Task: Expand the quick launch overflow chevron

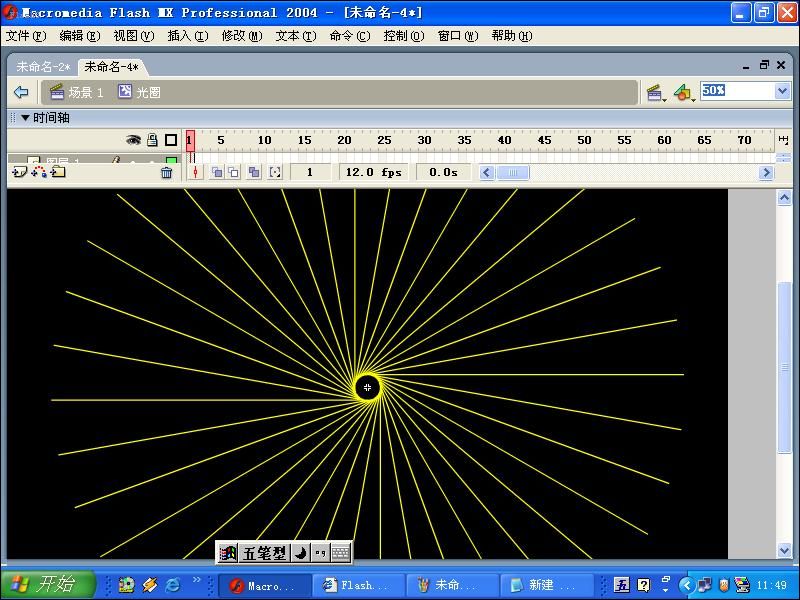Action: tap(196, 580)
